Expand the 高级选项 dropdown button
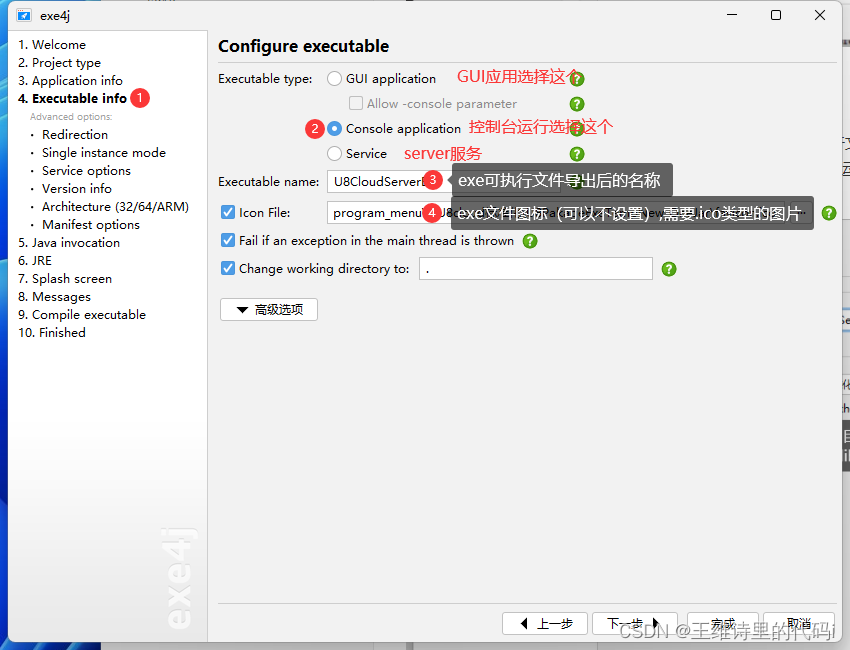This screenshot has width=850, height=650. [269, 310]
